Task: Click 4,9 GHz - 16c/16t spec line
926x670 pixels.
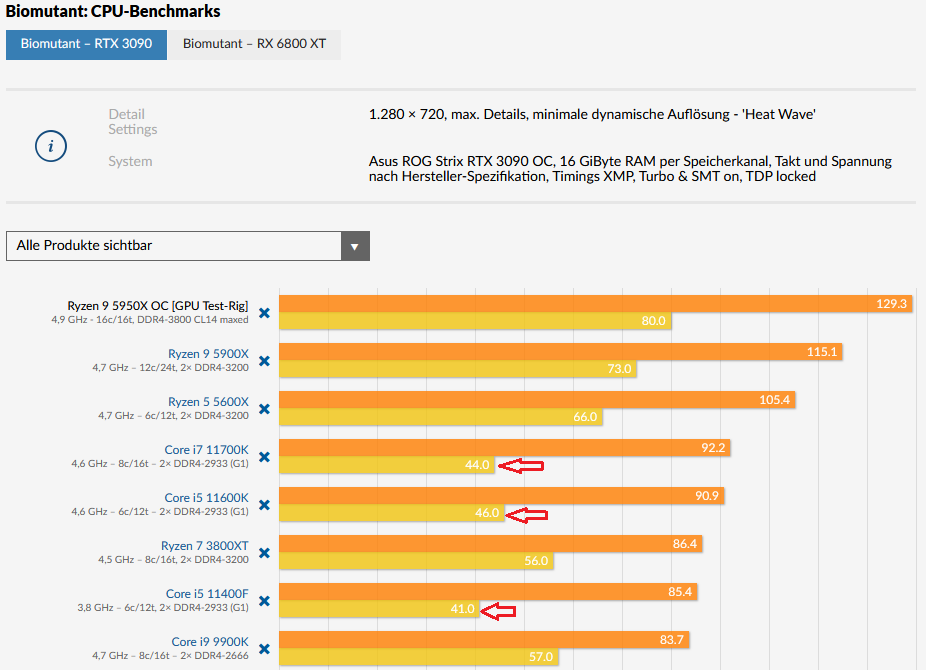Action: click(x=150, y=319)
